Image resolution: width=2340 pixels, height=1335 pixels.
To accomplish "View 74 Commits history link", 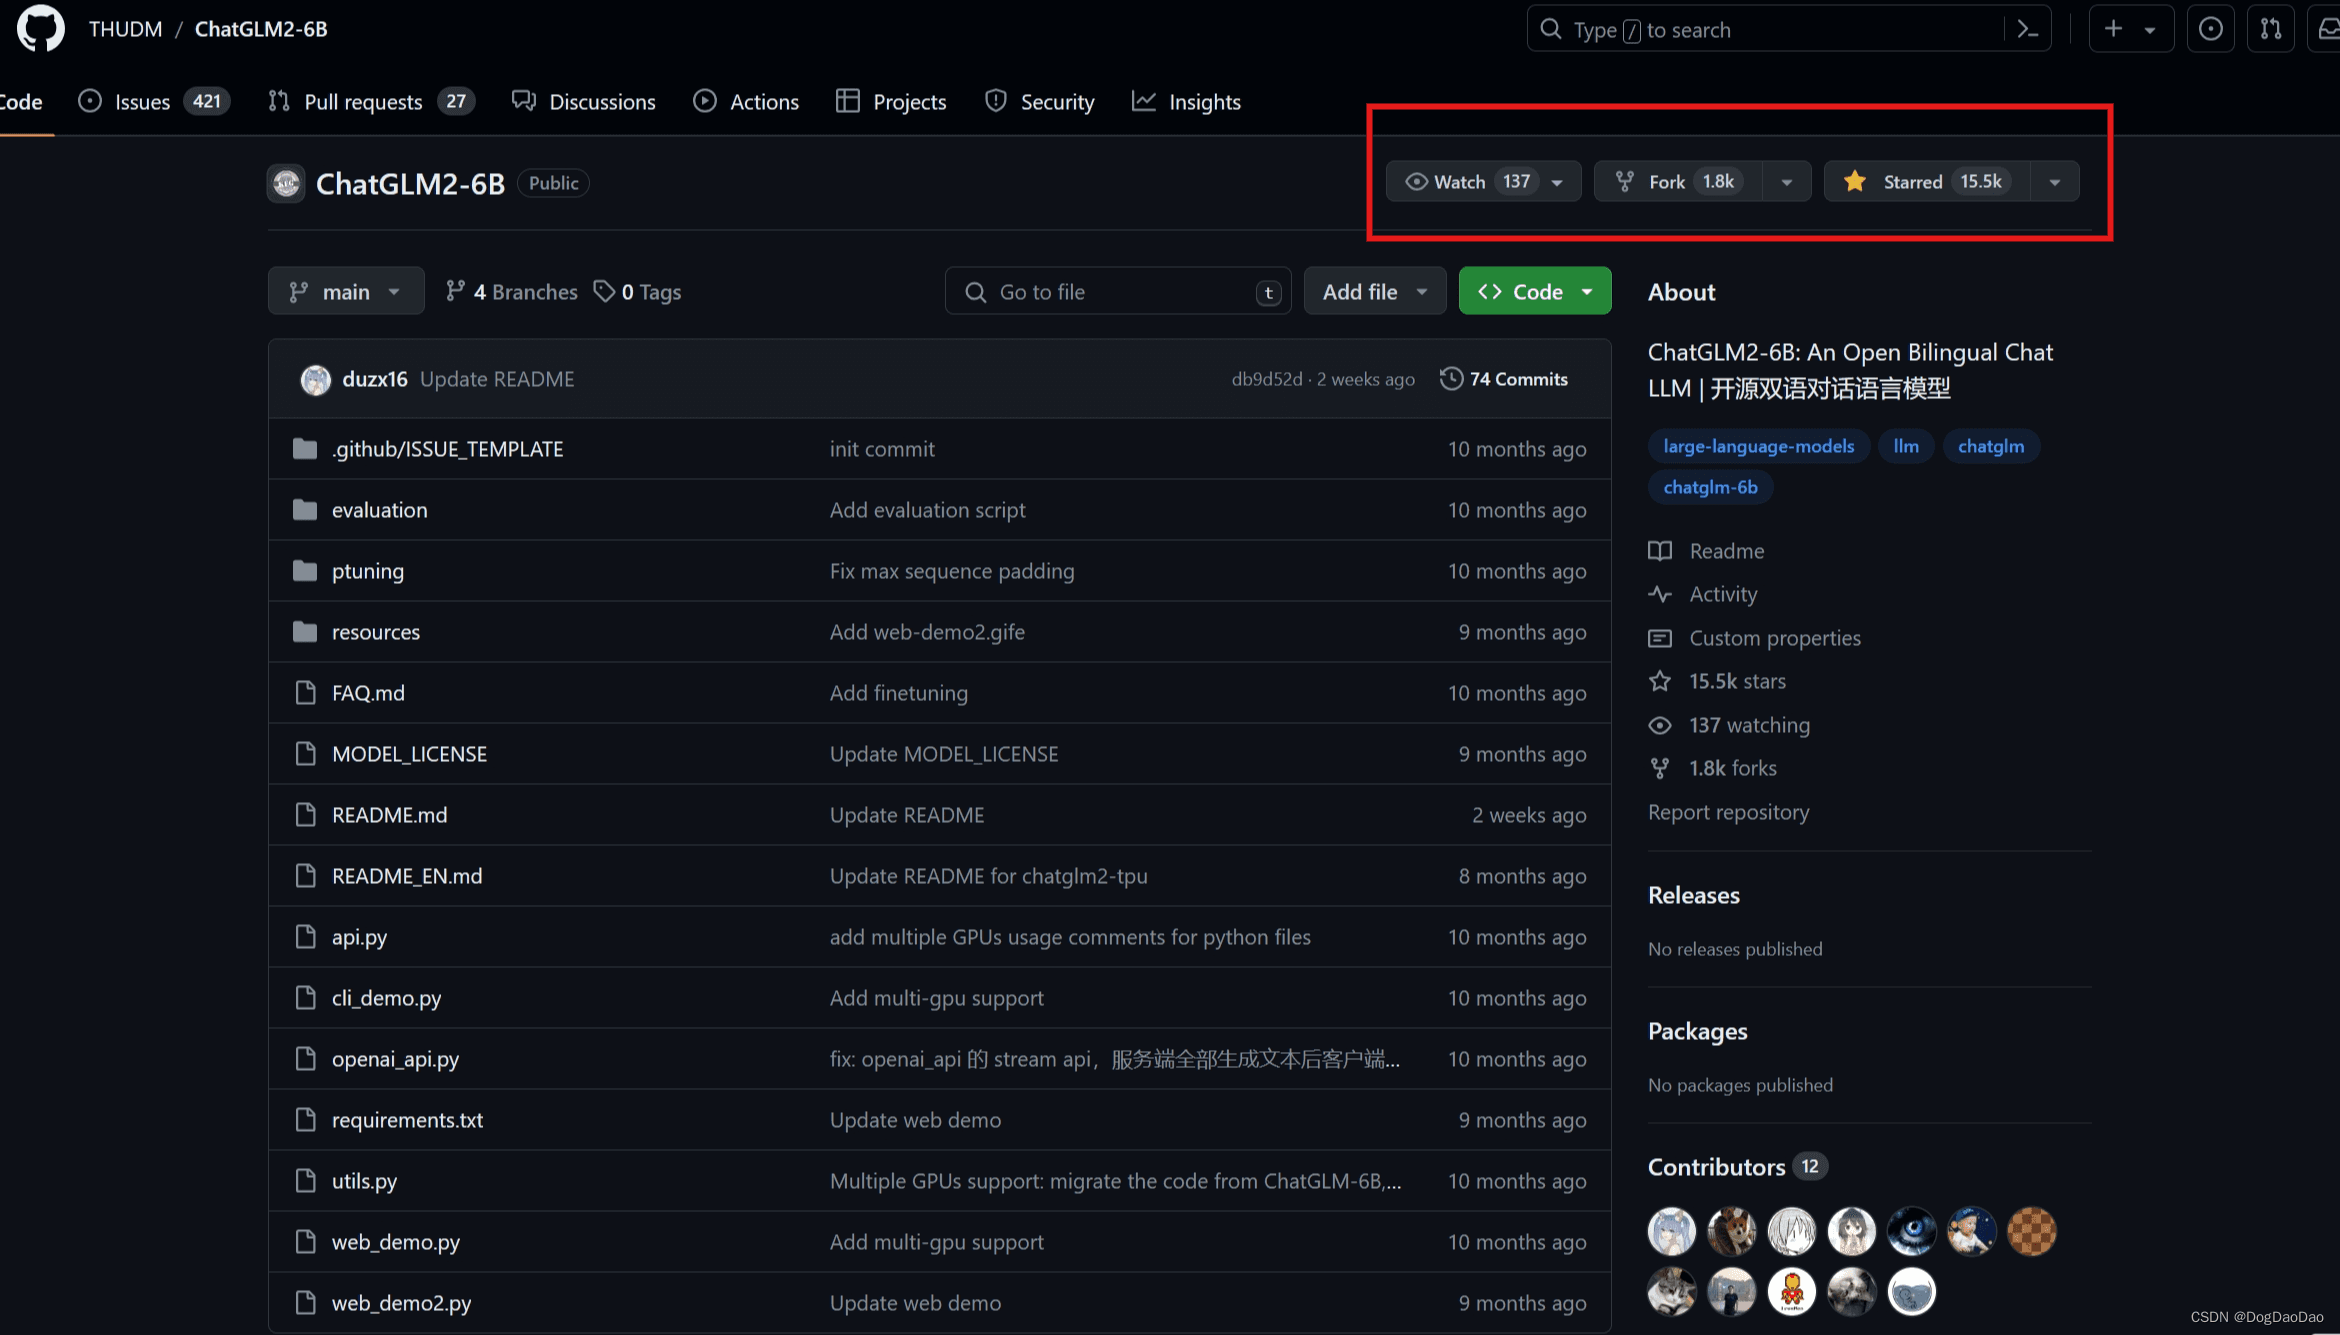I will (x=1504, y=379).
